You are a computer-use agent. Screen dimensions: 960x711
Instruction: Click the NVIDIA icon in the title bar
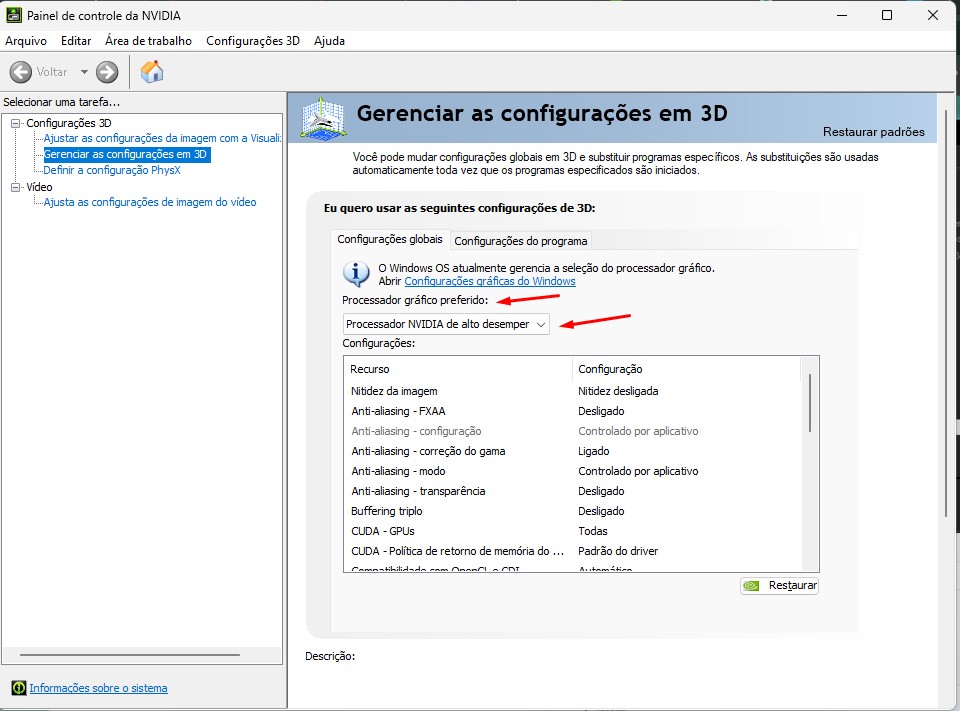pyautogui.click(x=13, y=14)
